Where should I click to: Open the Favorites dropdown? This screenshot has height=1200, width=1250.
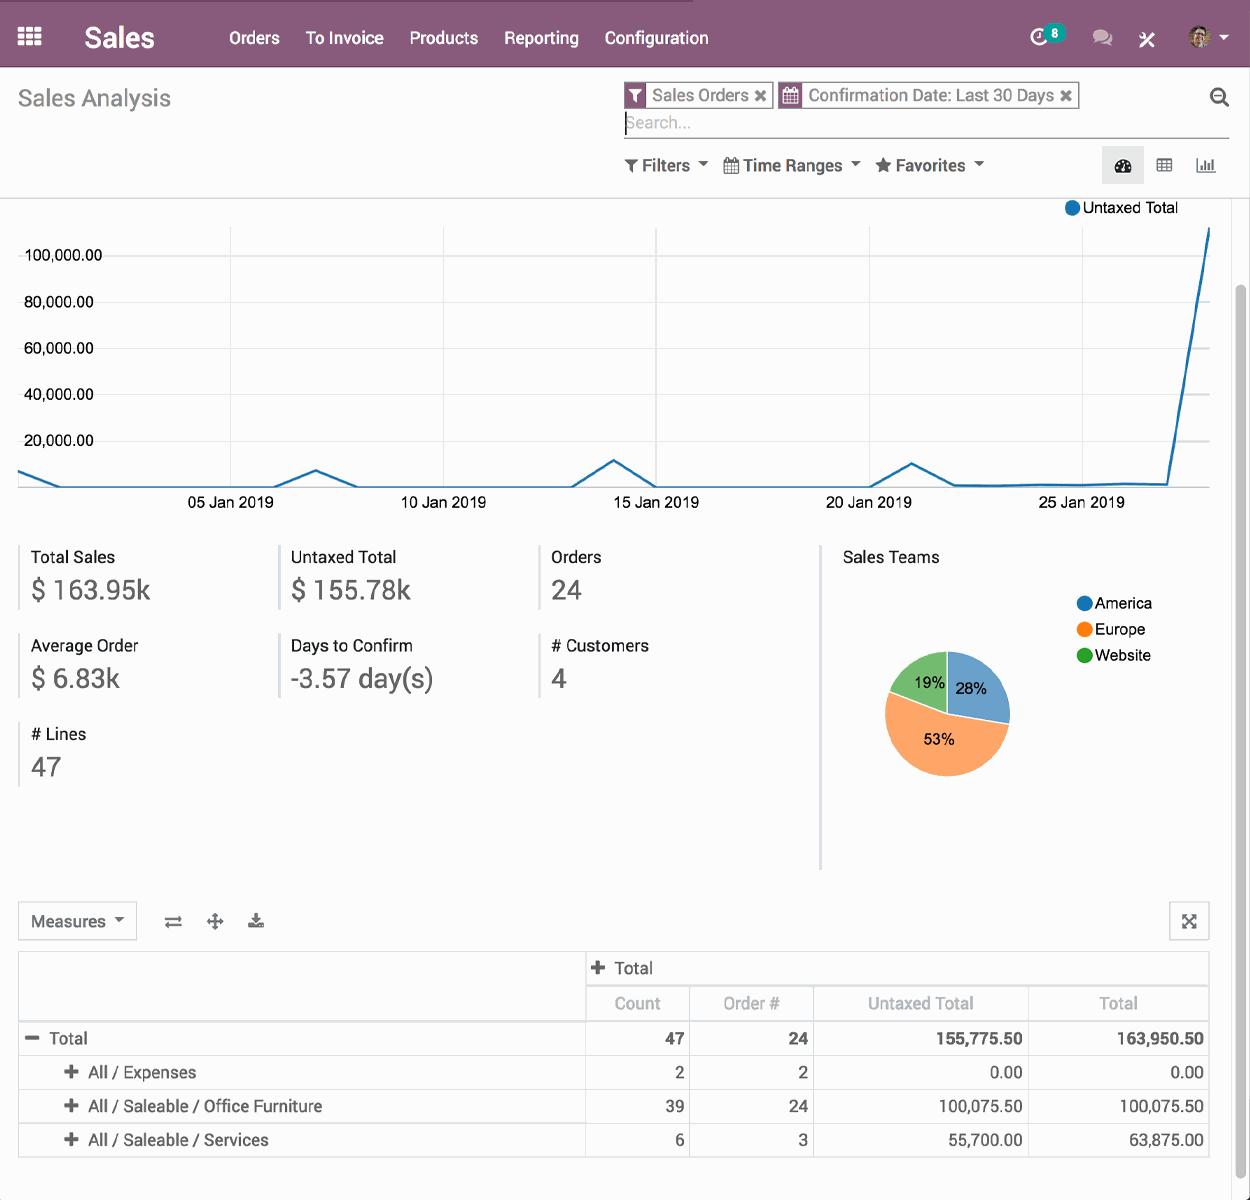pos(928,165)
